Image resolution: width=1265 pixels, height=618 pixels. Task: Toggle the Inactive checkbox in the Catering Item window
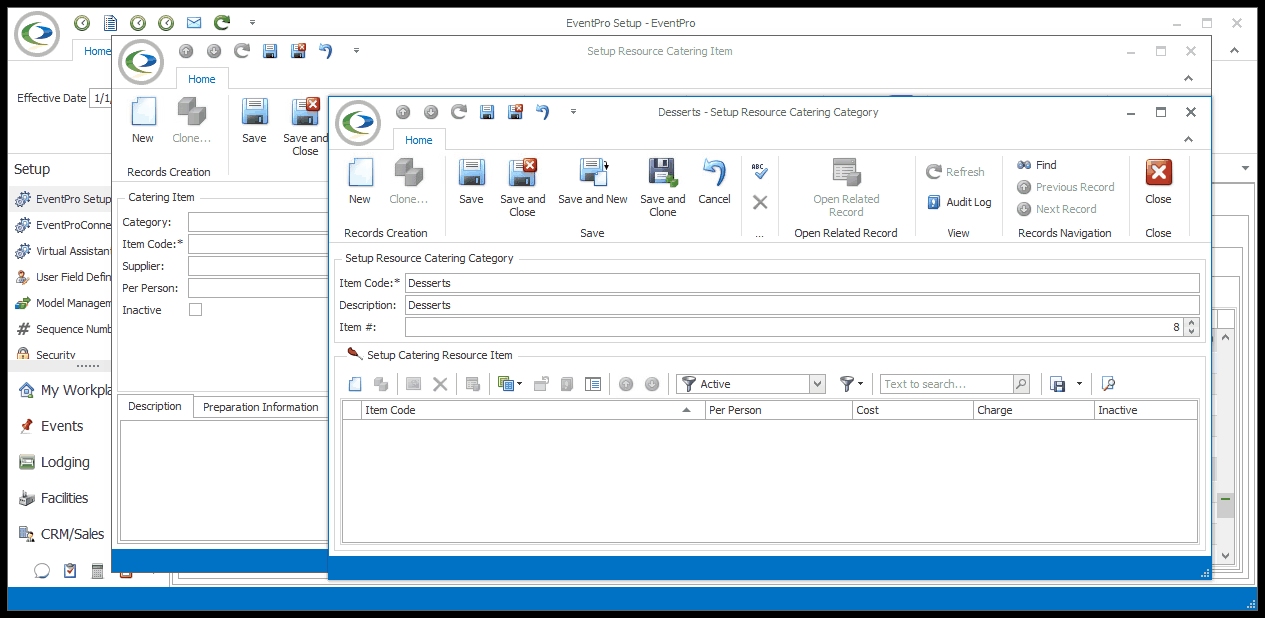tap(195, 310)
